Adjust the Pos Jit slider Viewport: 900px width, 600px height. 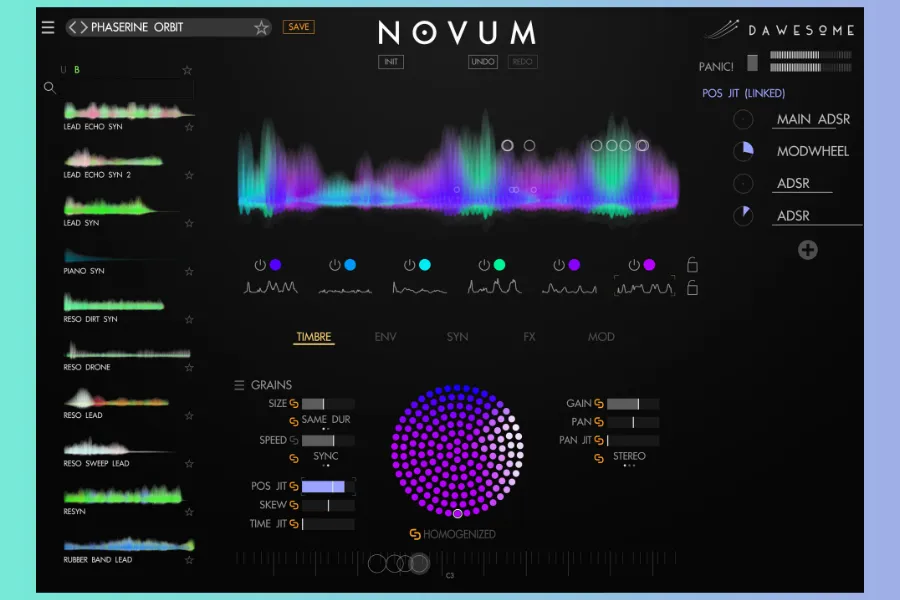[328, 486]
